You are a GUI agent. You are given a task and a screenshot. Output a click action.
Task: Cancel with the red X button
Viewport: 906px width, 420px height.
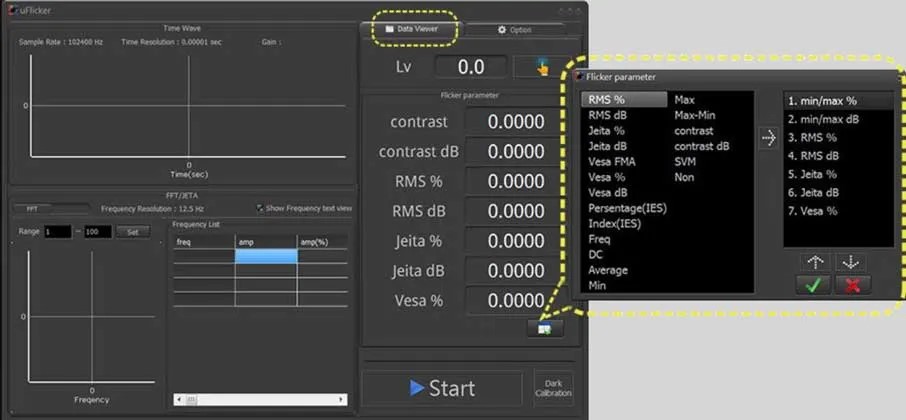pos(852,285)
